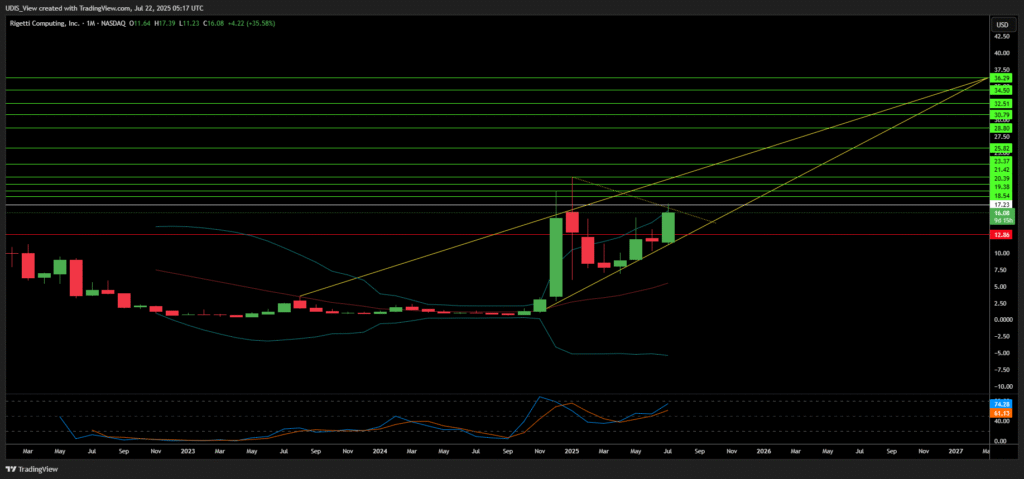Click the 2024 label on time axis
Screen dimensions: 1024x479
click(379, 452)
